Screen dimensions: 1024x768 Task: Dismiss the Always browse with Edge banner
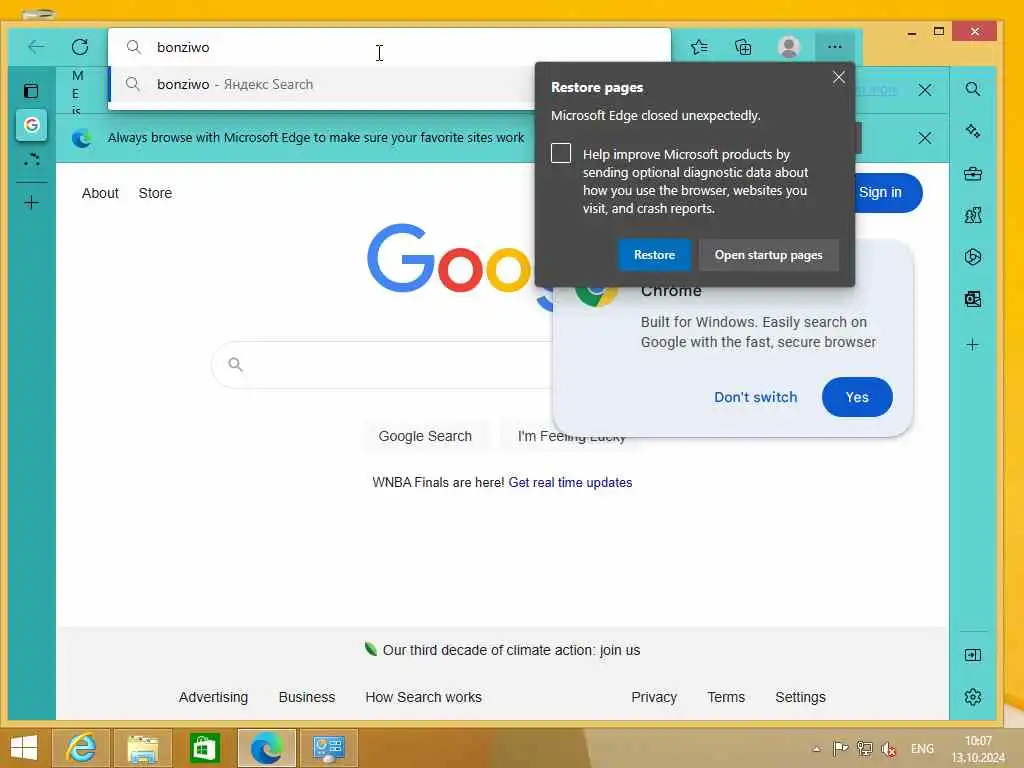(x=924, y=138)
